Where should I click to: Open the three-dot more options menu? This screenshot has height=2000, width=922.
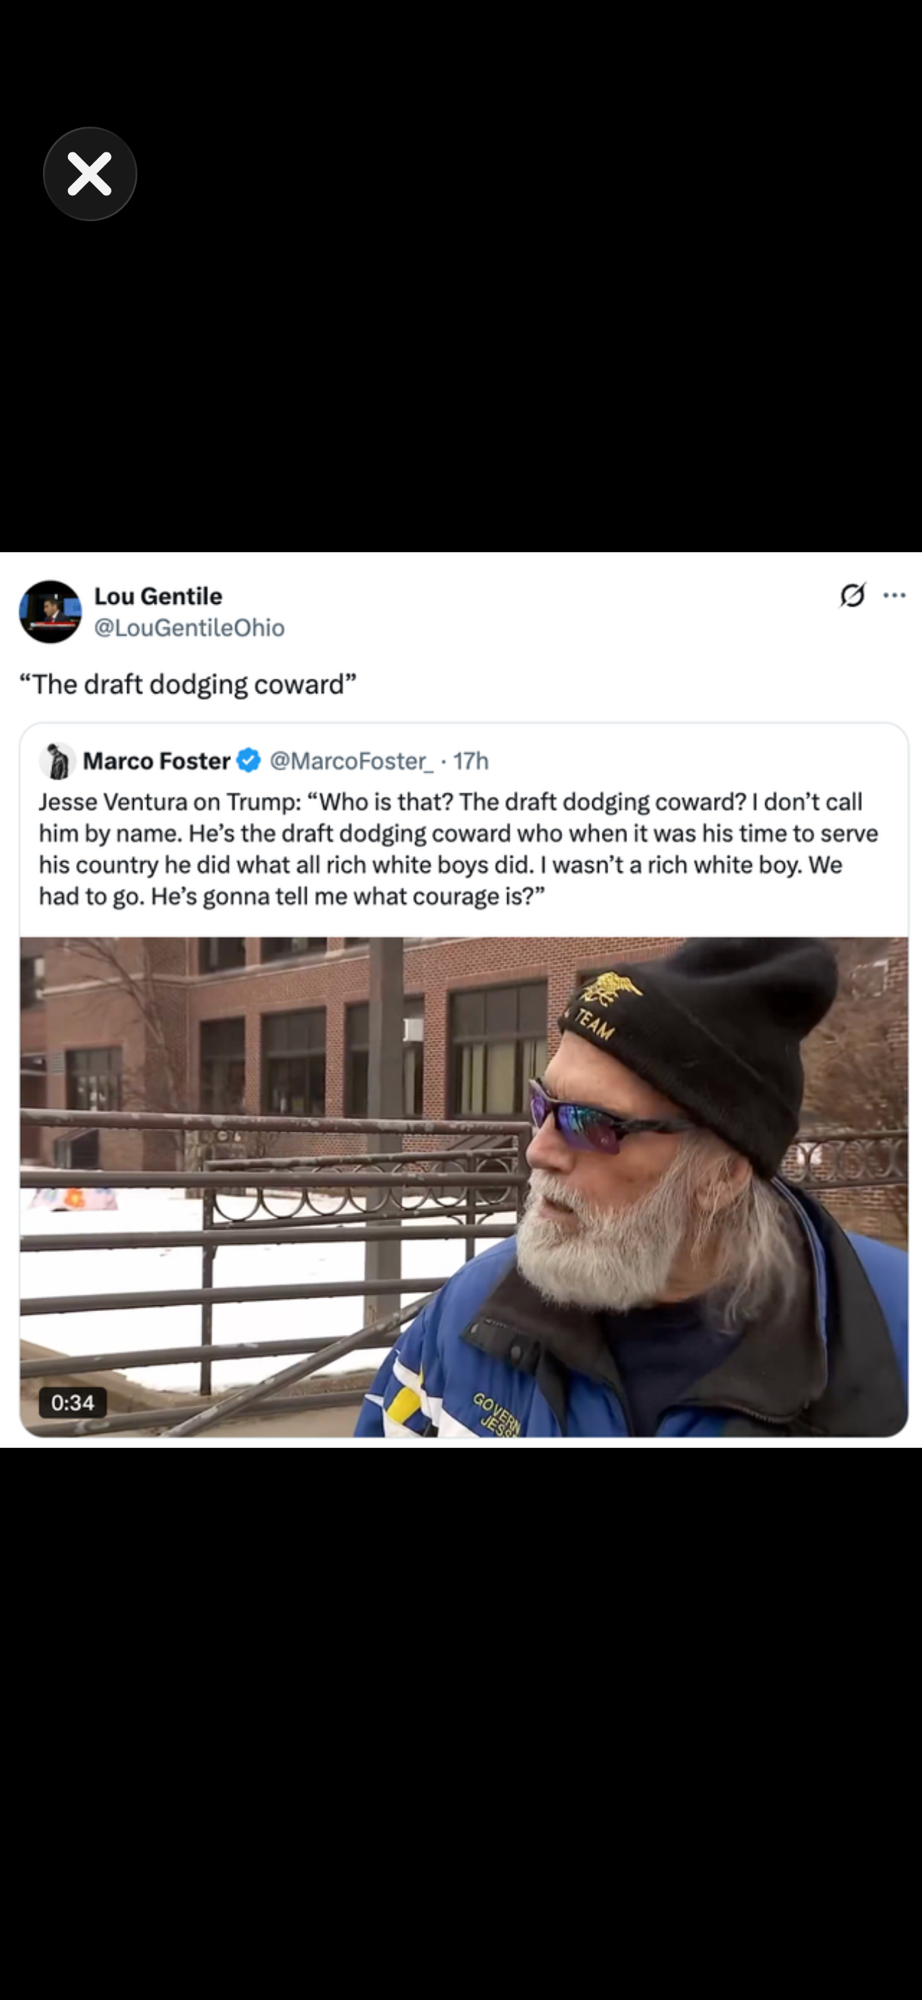tap(895, 596)
